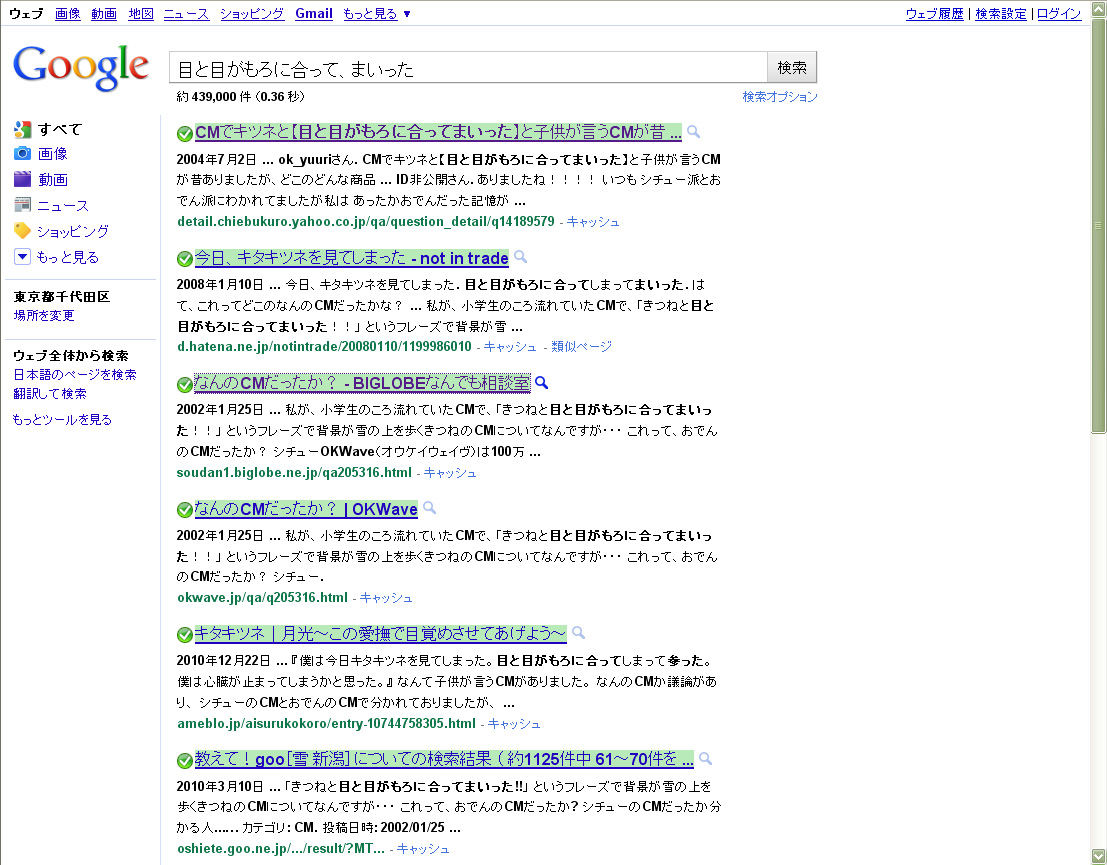Image resolution: width=1107 pixels, height=865 pixels.
Task: Open the 検索オプション link
Action: click(780, 97)
